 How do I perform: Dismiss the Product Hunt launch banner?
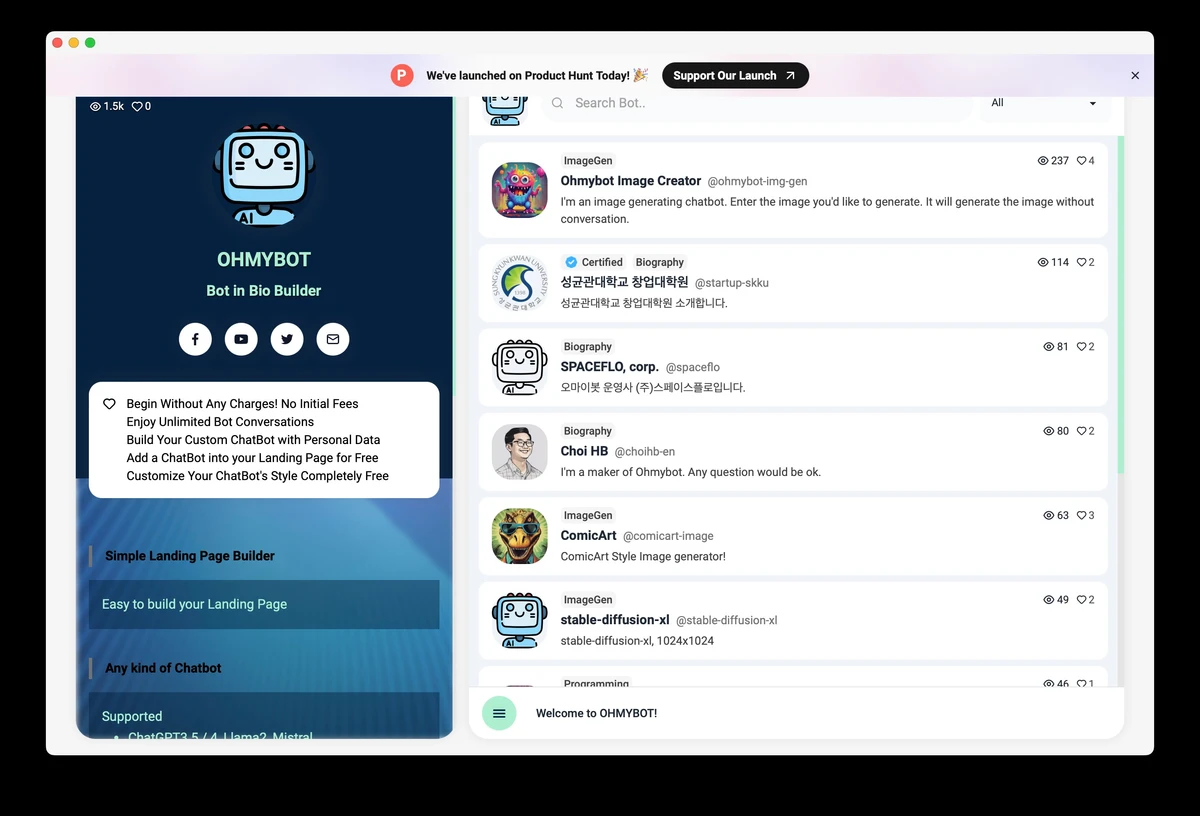coord(1135,76)
